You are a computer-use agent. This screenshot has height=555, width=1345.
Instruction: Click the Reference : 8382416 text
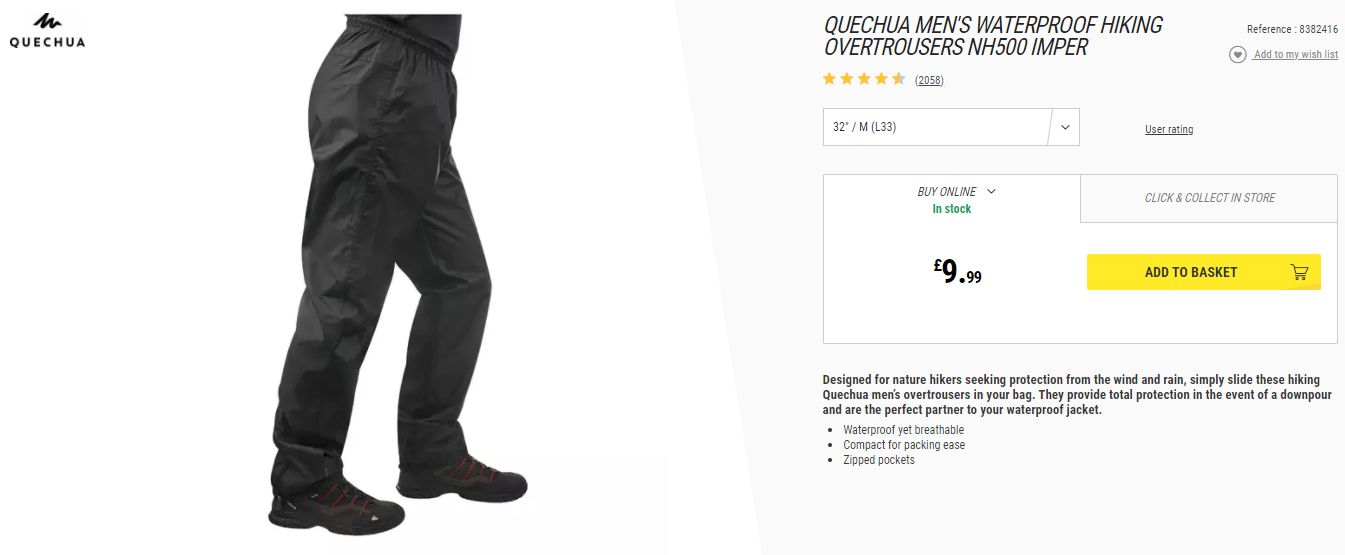pos(1292,29)
